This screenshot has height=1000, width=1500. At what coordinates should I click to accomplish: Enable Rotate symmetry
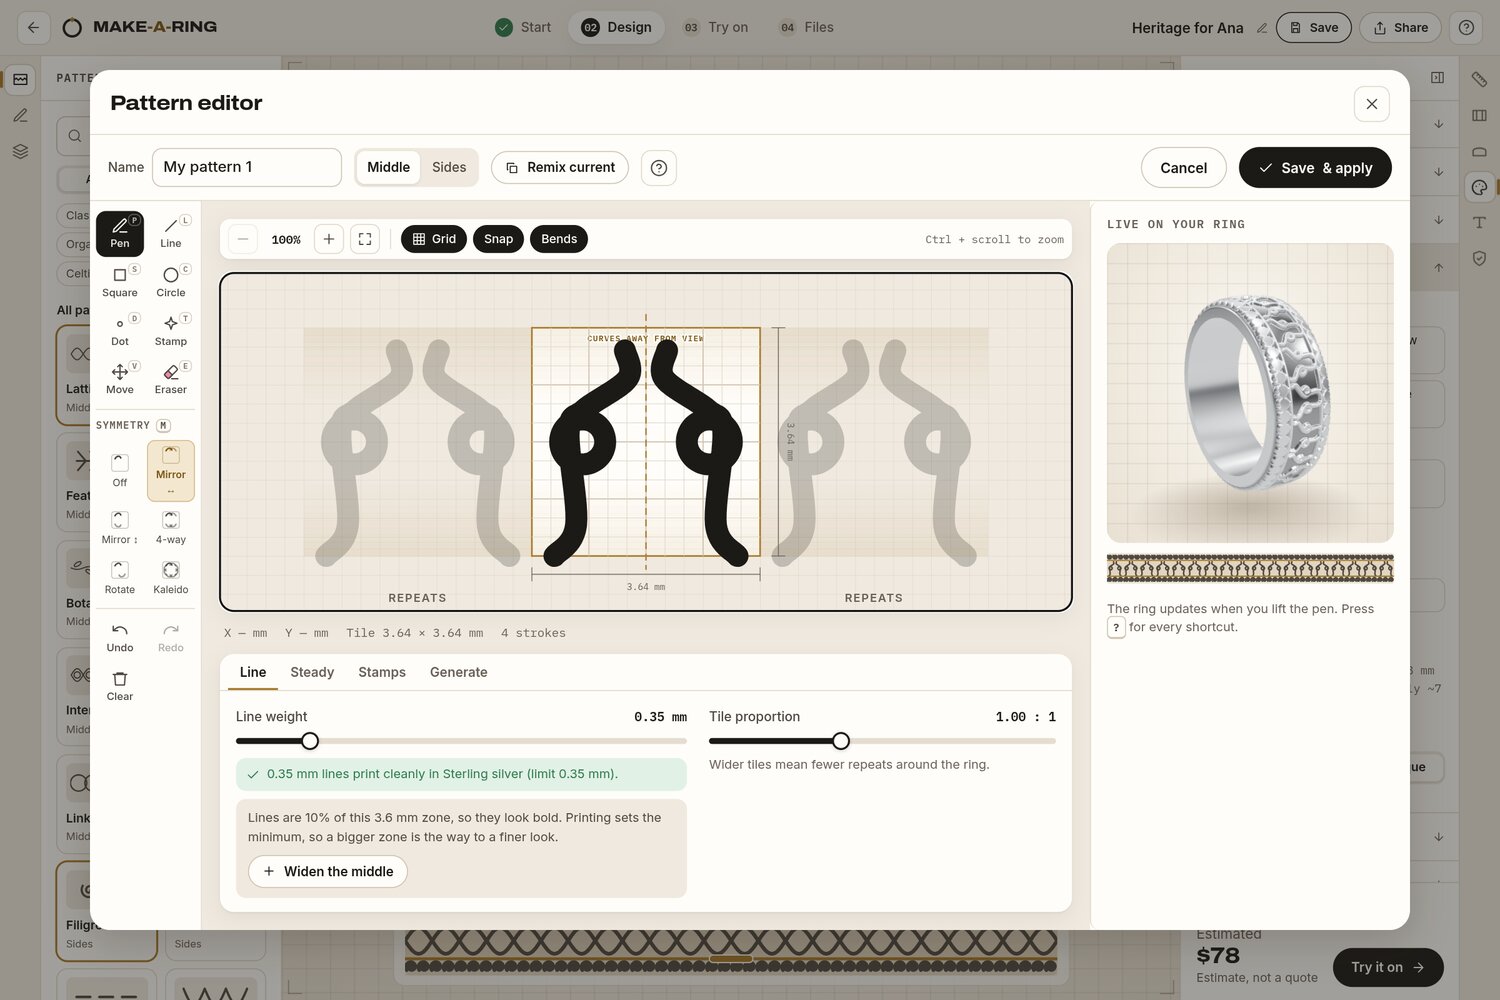point(120,578)
